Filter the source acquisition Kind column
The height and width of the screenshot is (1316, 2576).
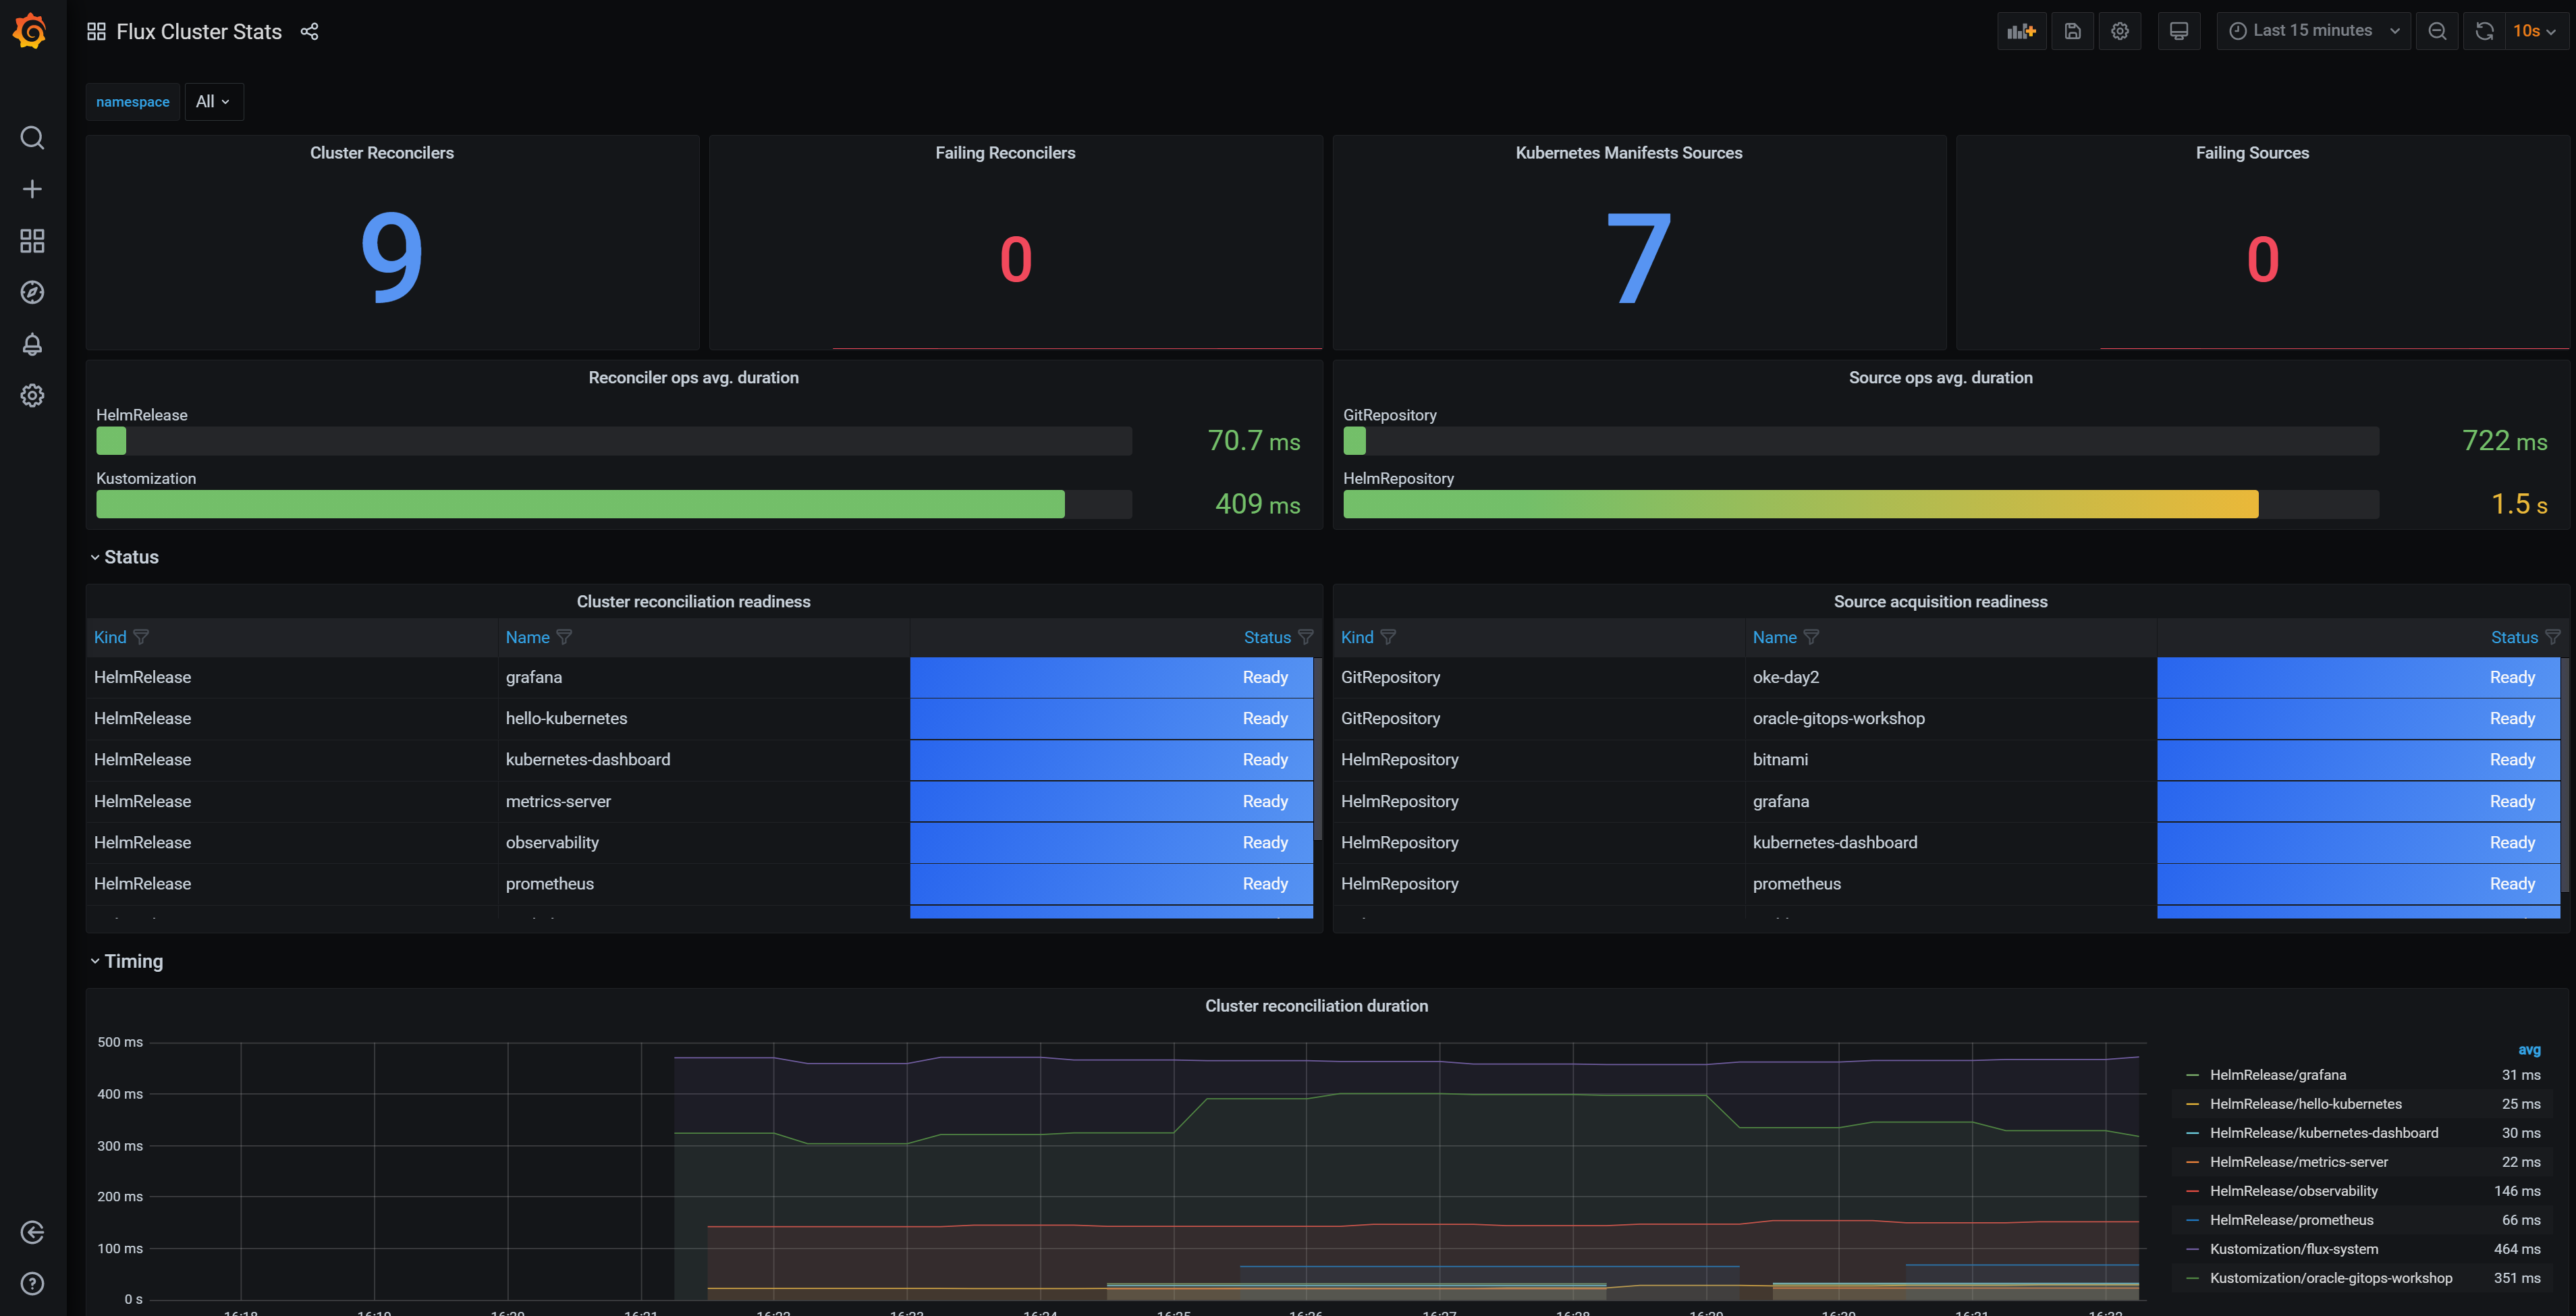1388,637
